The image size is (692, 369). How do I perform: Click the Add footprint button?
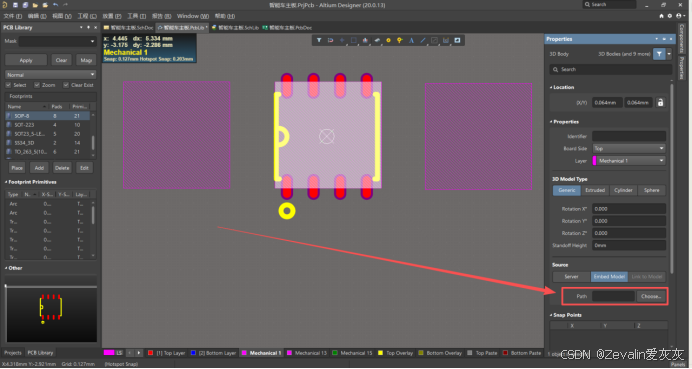(x=39, y=168)
